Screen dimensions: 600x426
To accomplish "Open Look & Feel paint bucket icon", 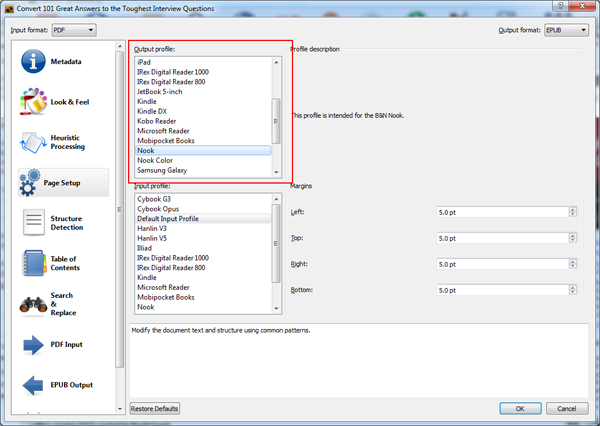I will [x=33, y=101].
